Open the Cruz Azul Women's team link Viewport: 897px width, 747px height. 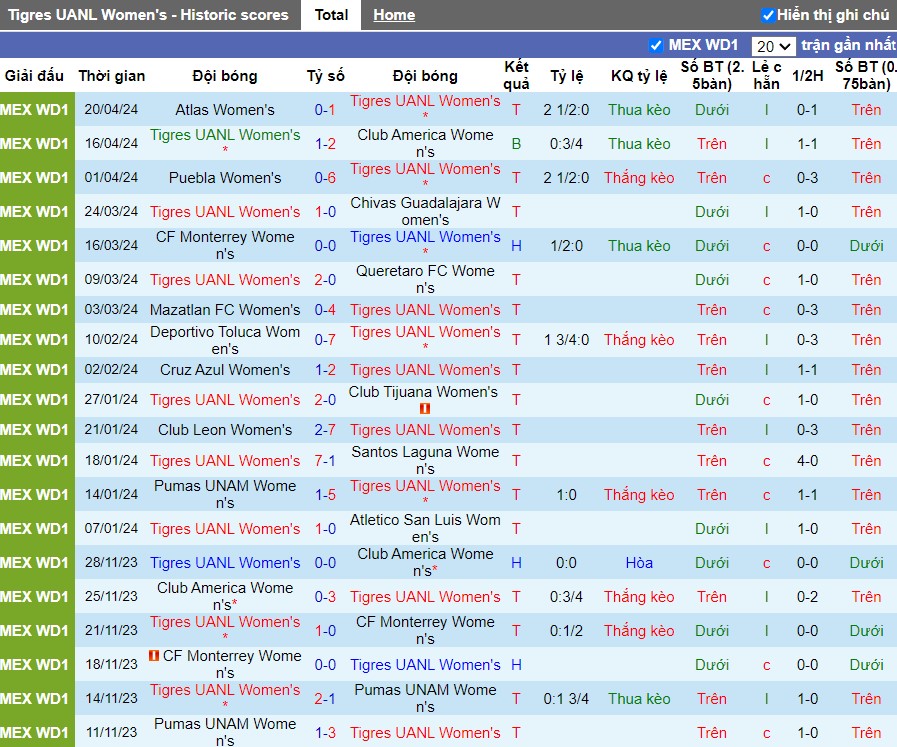click(225, 369)
